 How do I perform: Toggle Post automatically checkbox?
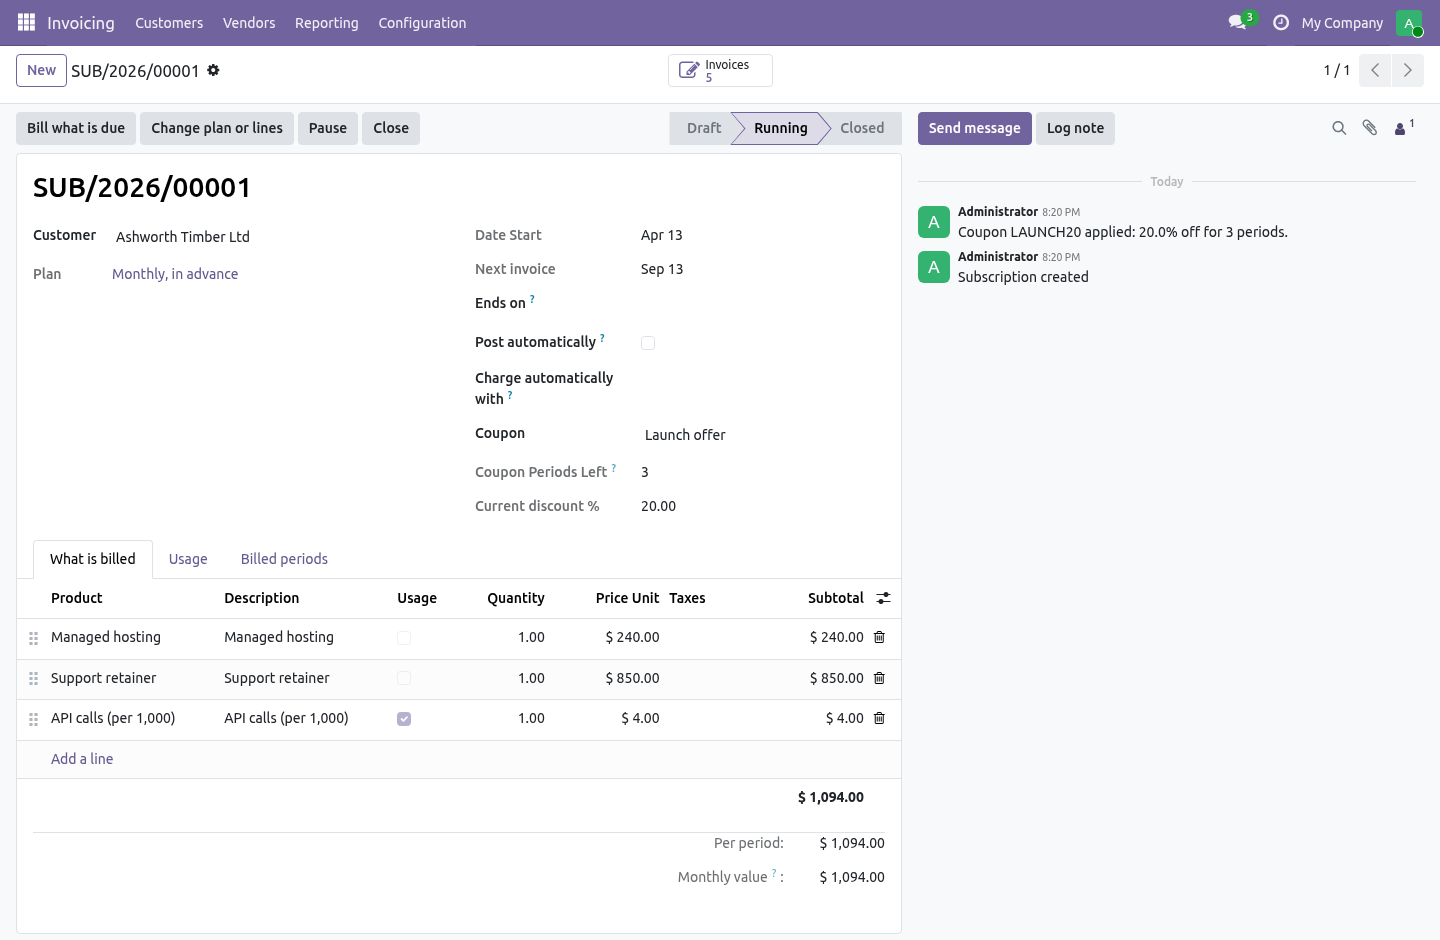pyautogui.click(x=648, y=343)
